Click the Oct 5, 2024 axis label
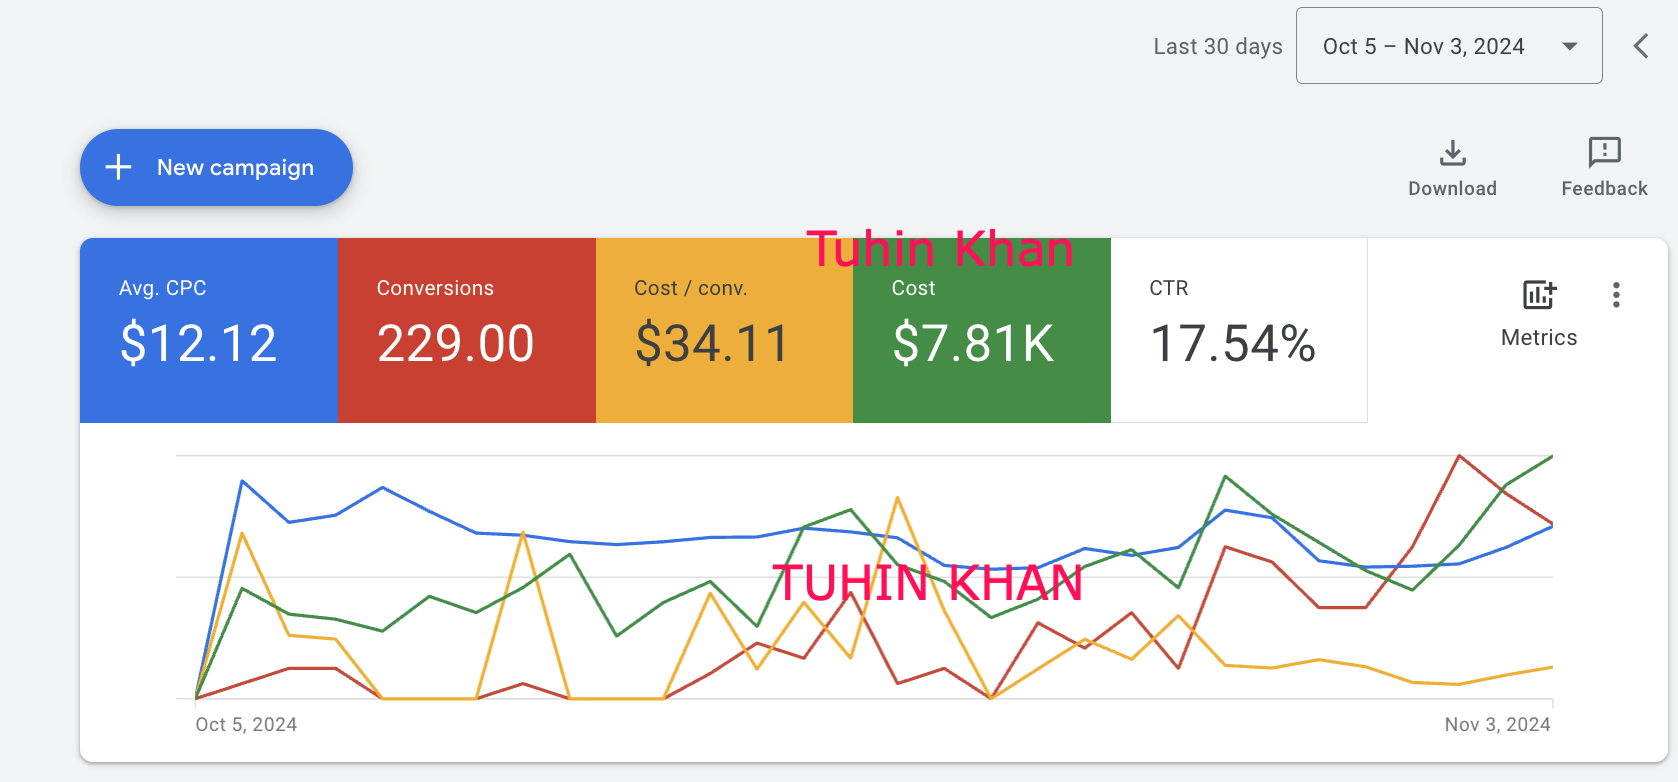1678x782 pixels. click(246, 725)
